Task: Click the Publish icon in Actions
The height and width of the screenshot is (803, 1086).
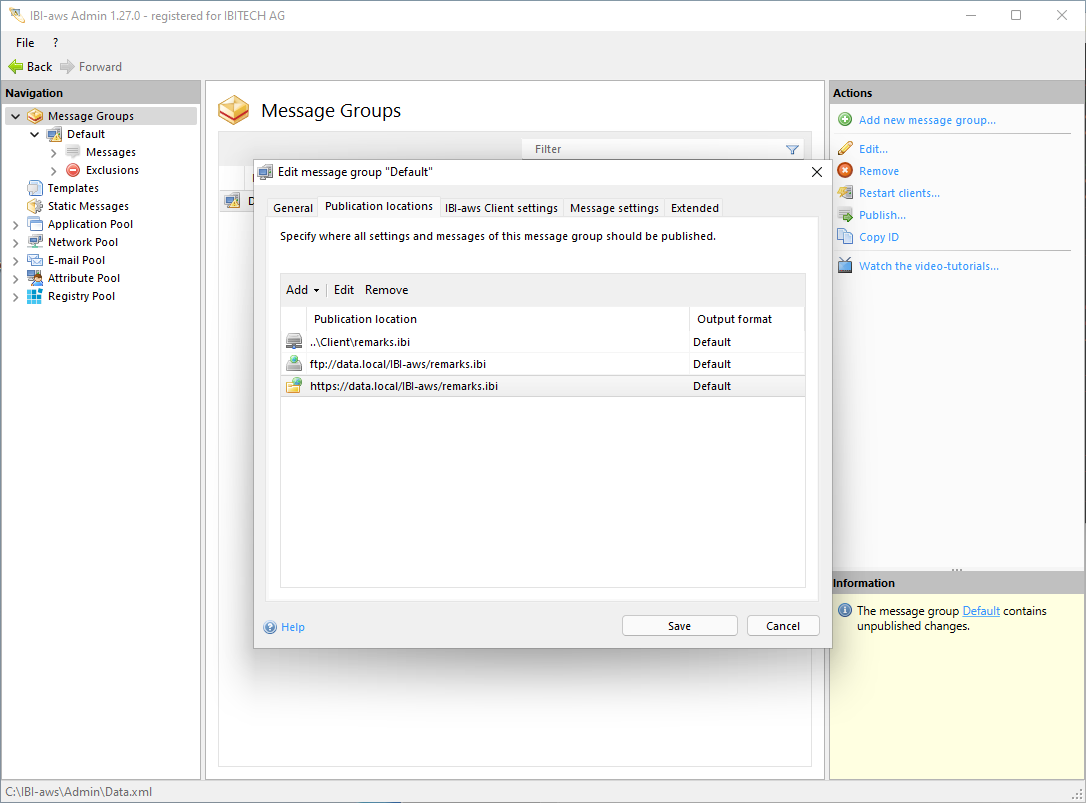Action: (845, 215)
